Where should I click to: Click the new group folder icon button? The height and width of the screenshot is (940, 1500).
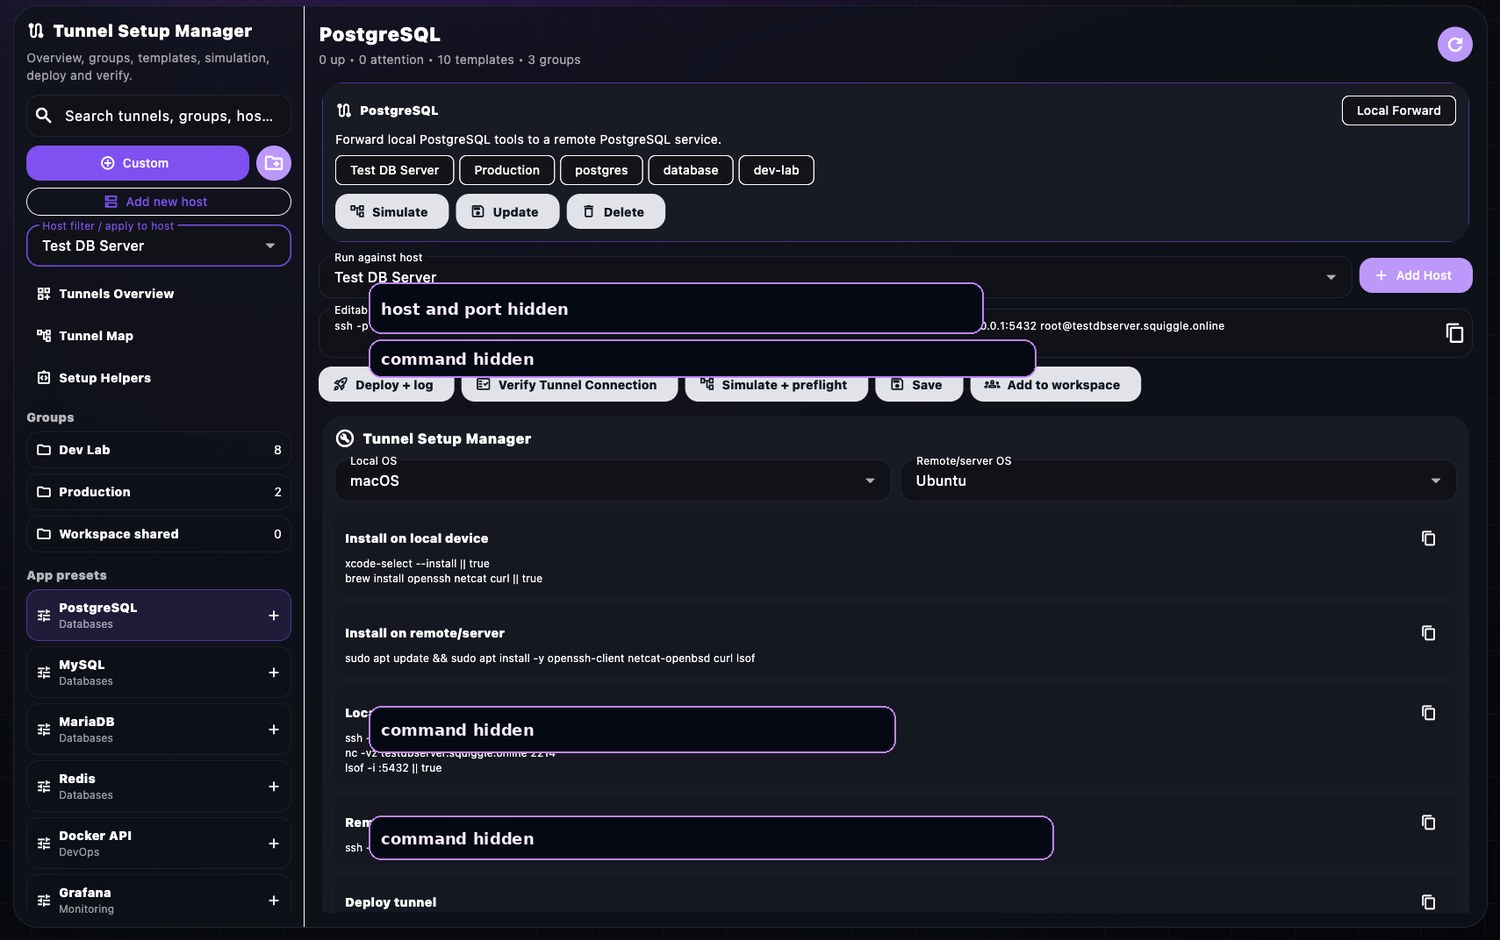tap(273, 163)
